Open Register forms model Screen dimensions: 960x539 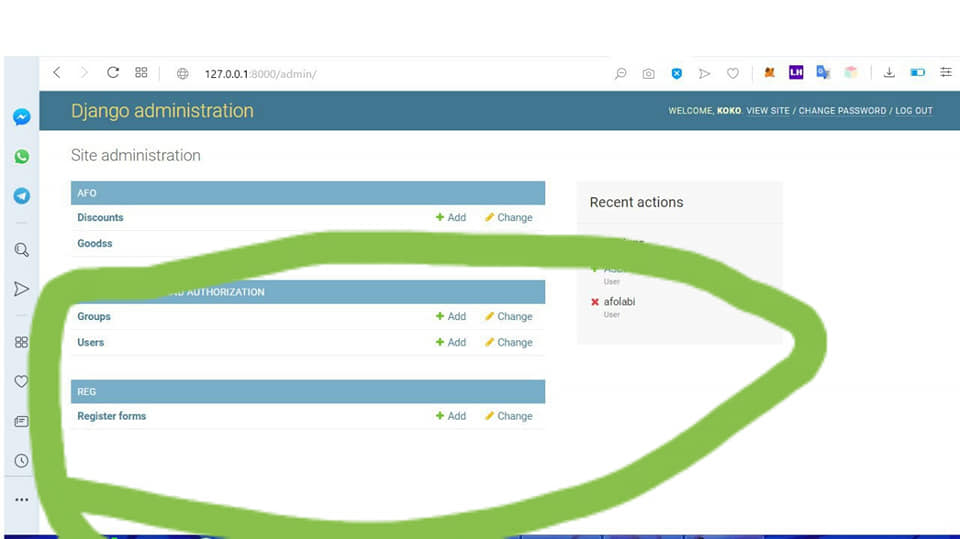111,416
